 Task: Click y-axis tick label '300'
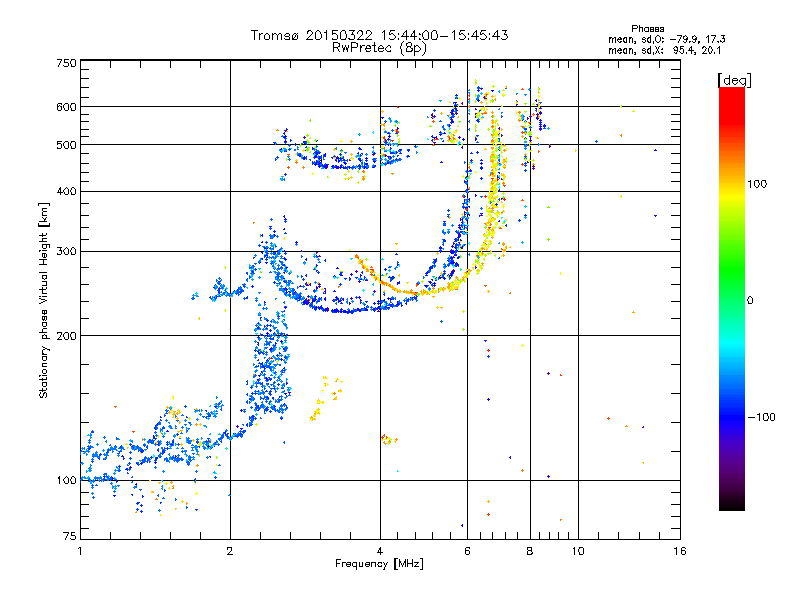[67, 251]
